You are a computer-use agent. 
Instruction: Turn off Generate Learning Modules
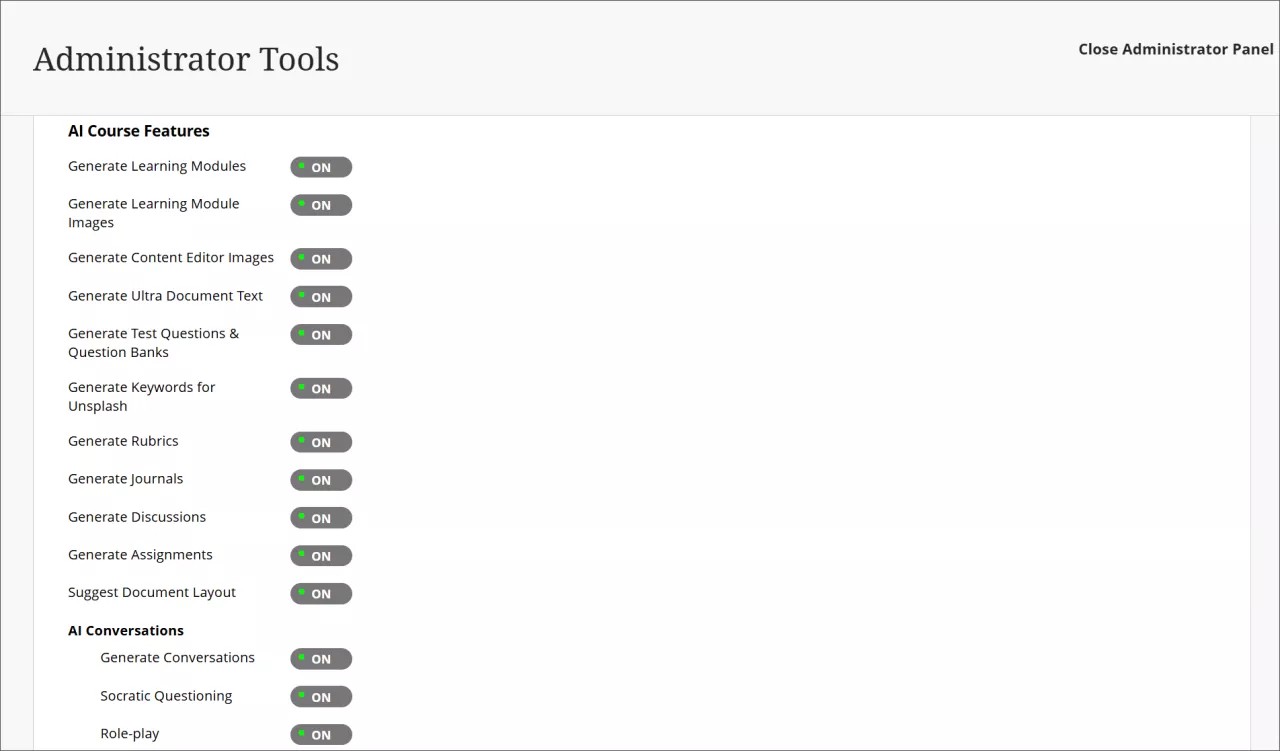tap(320, 167)
